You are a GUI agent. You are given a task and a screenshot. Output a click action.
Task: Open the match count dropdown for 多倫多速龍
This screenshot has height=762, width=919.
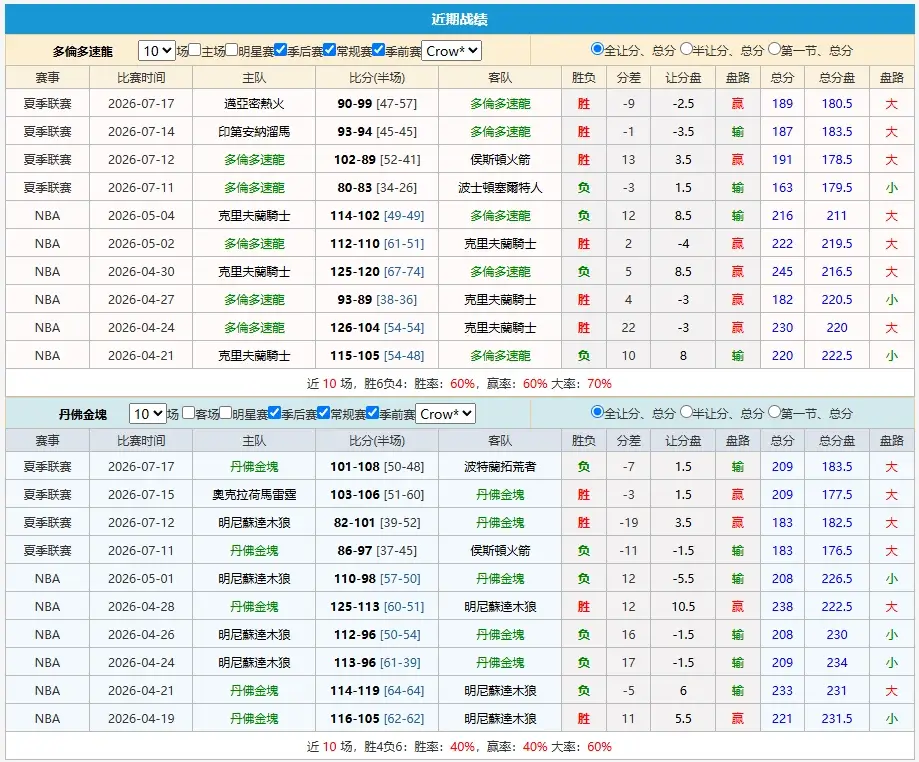click(156, 51)
